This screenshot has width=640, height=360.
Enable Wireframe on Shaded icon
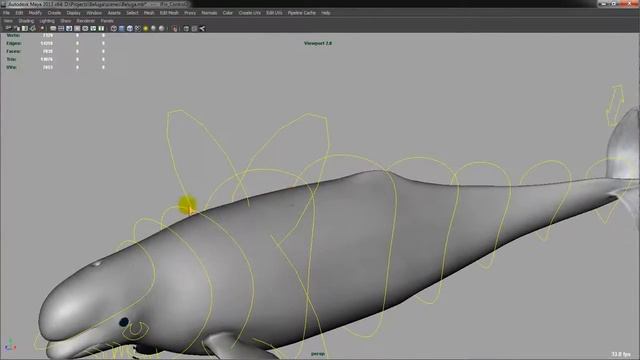point(130,29)
